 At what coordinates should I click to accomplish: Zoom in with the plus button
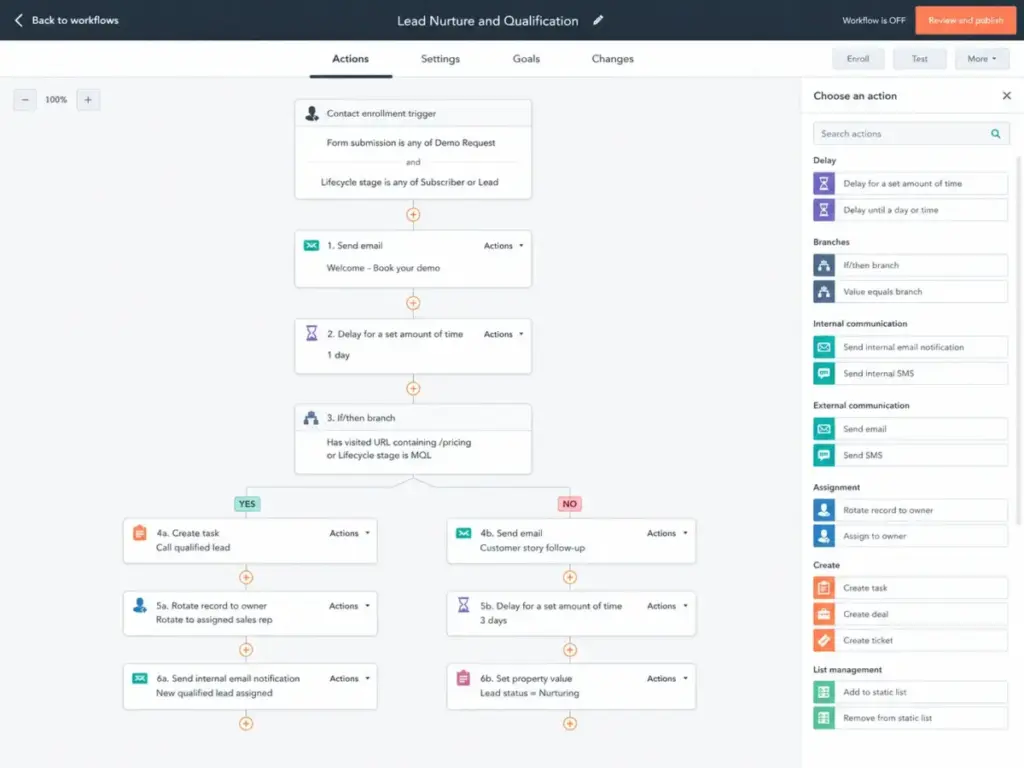coord(88,100)
